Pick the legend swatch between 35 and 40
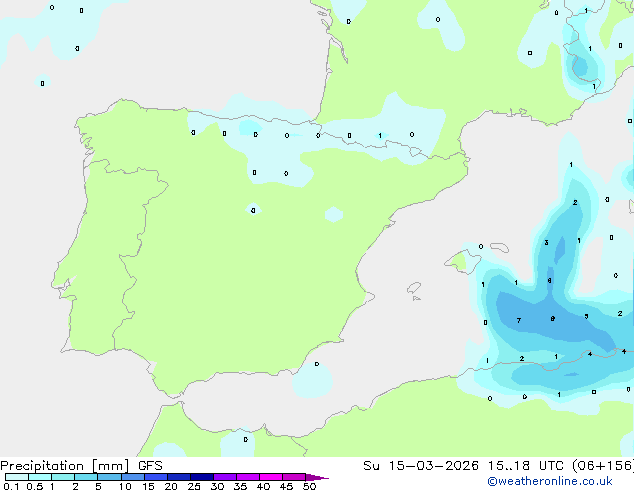Viewport: 634px width, 490px height. pyautogui.click(x=247, y=477)
